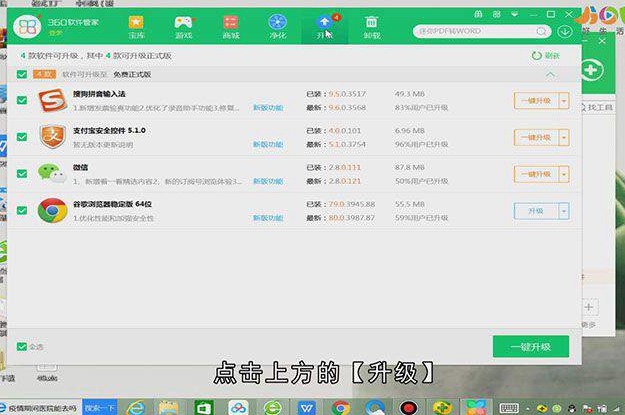
Task: Collapse the 免费正式版 group chevron
Action: [x=550, y=75]
